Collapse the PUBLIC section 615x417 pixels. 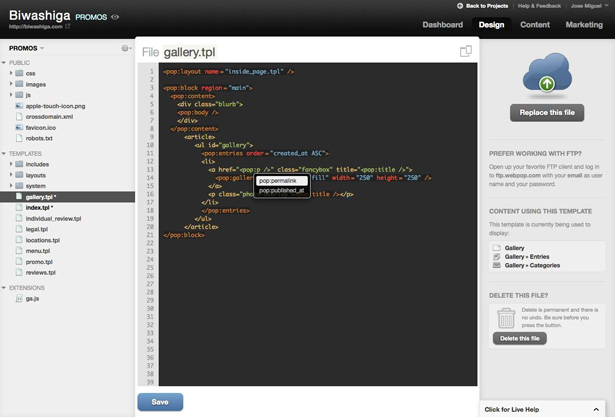coord(4,62)
